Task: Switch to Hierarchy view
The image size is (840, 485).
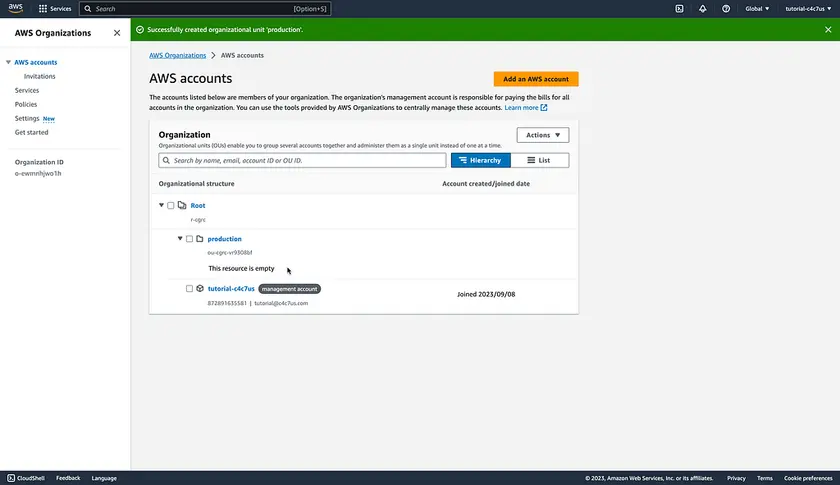Action: point(481,160)
